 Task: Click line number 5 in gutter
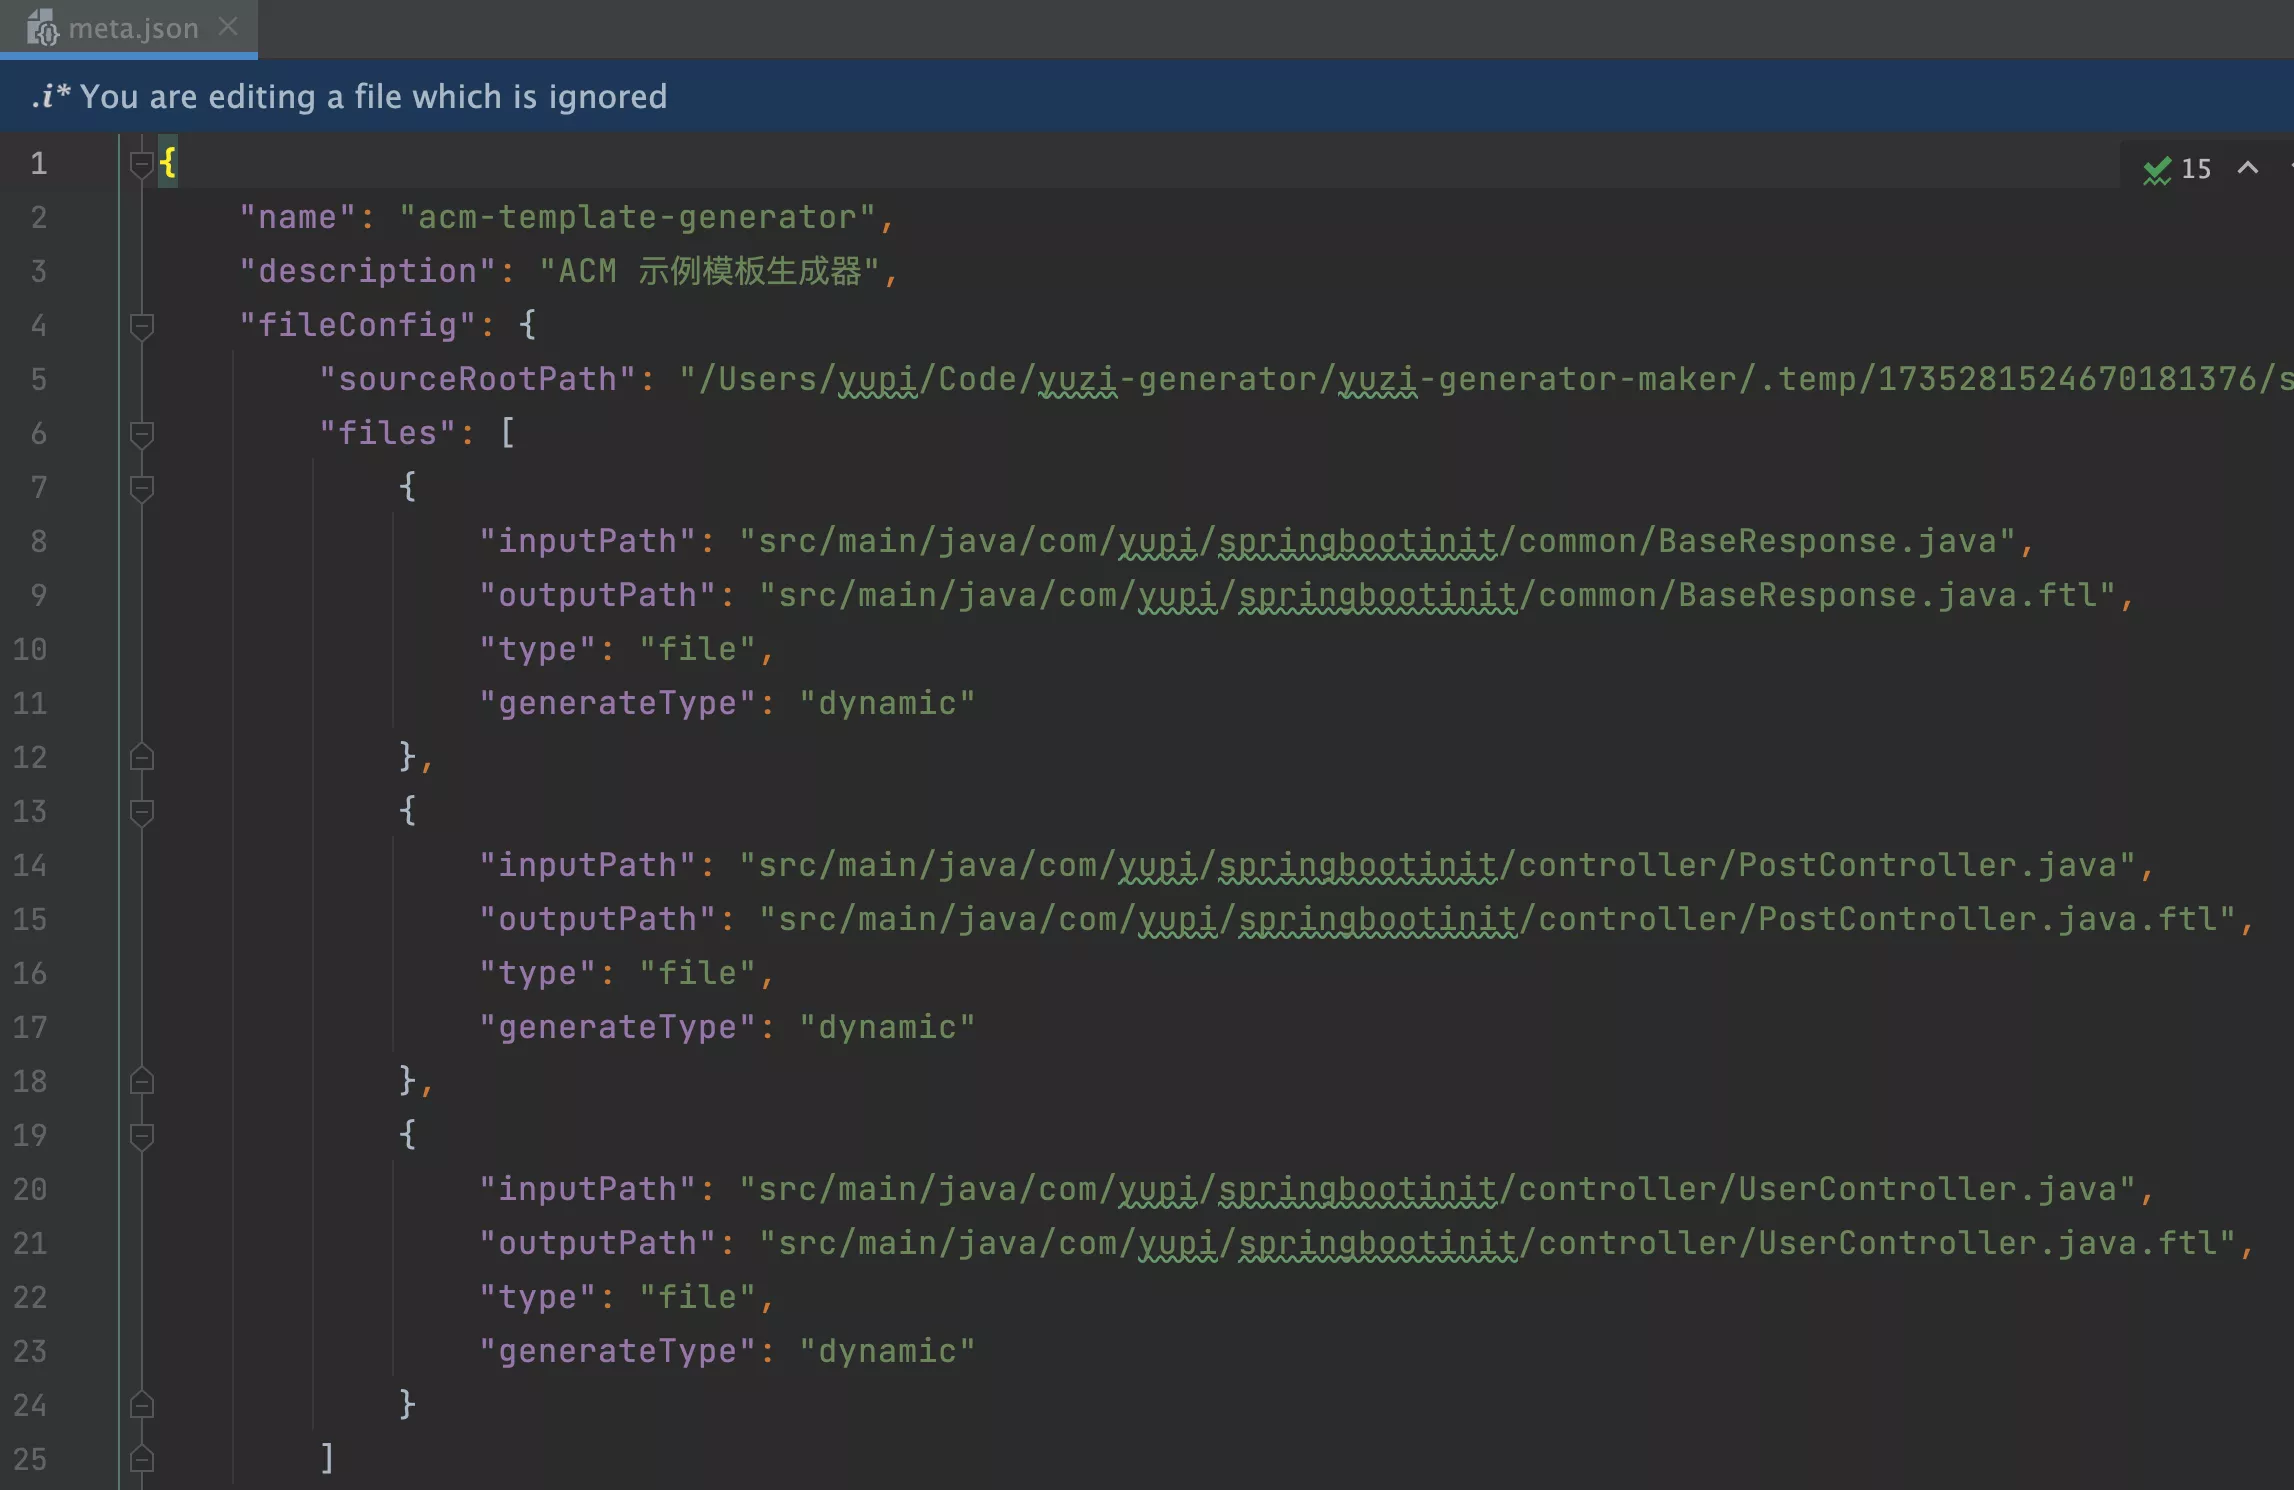(x=38, y=379)
